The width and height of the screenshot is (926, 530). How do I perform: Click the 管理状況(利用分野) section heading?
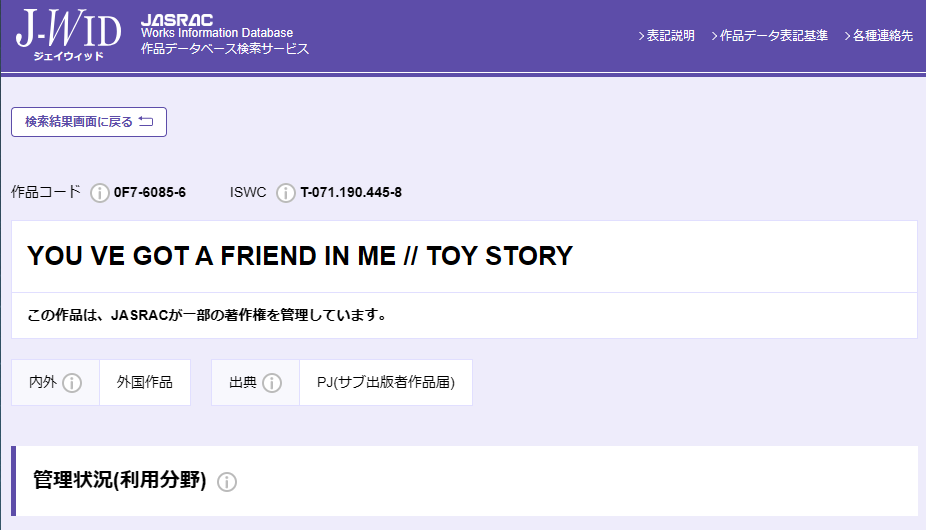[119, 481]
